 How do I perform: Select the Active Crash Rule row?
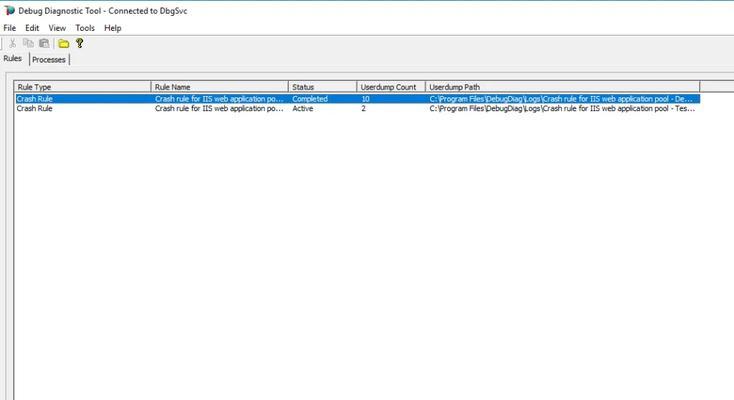(358, 108)
